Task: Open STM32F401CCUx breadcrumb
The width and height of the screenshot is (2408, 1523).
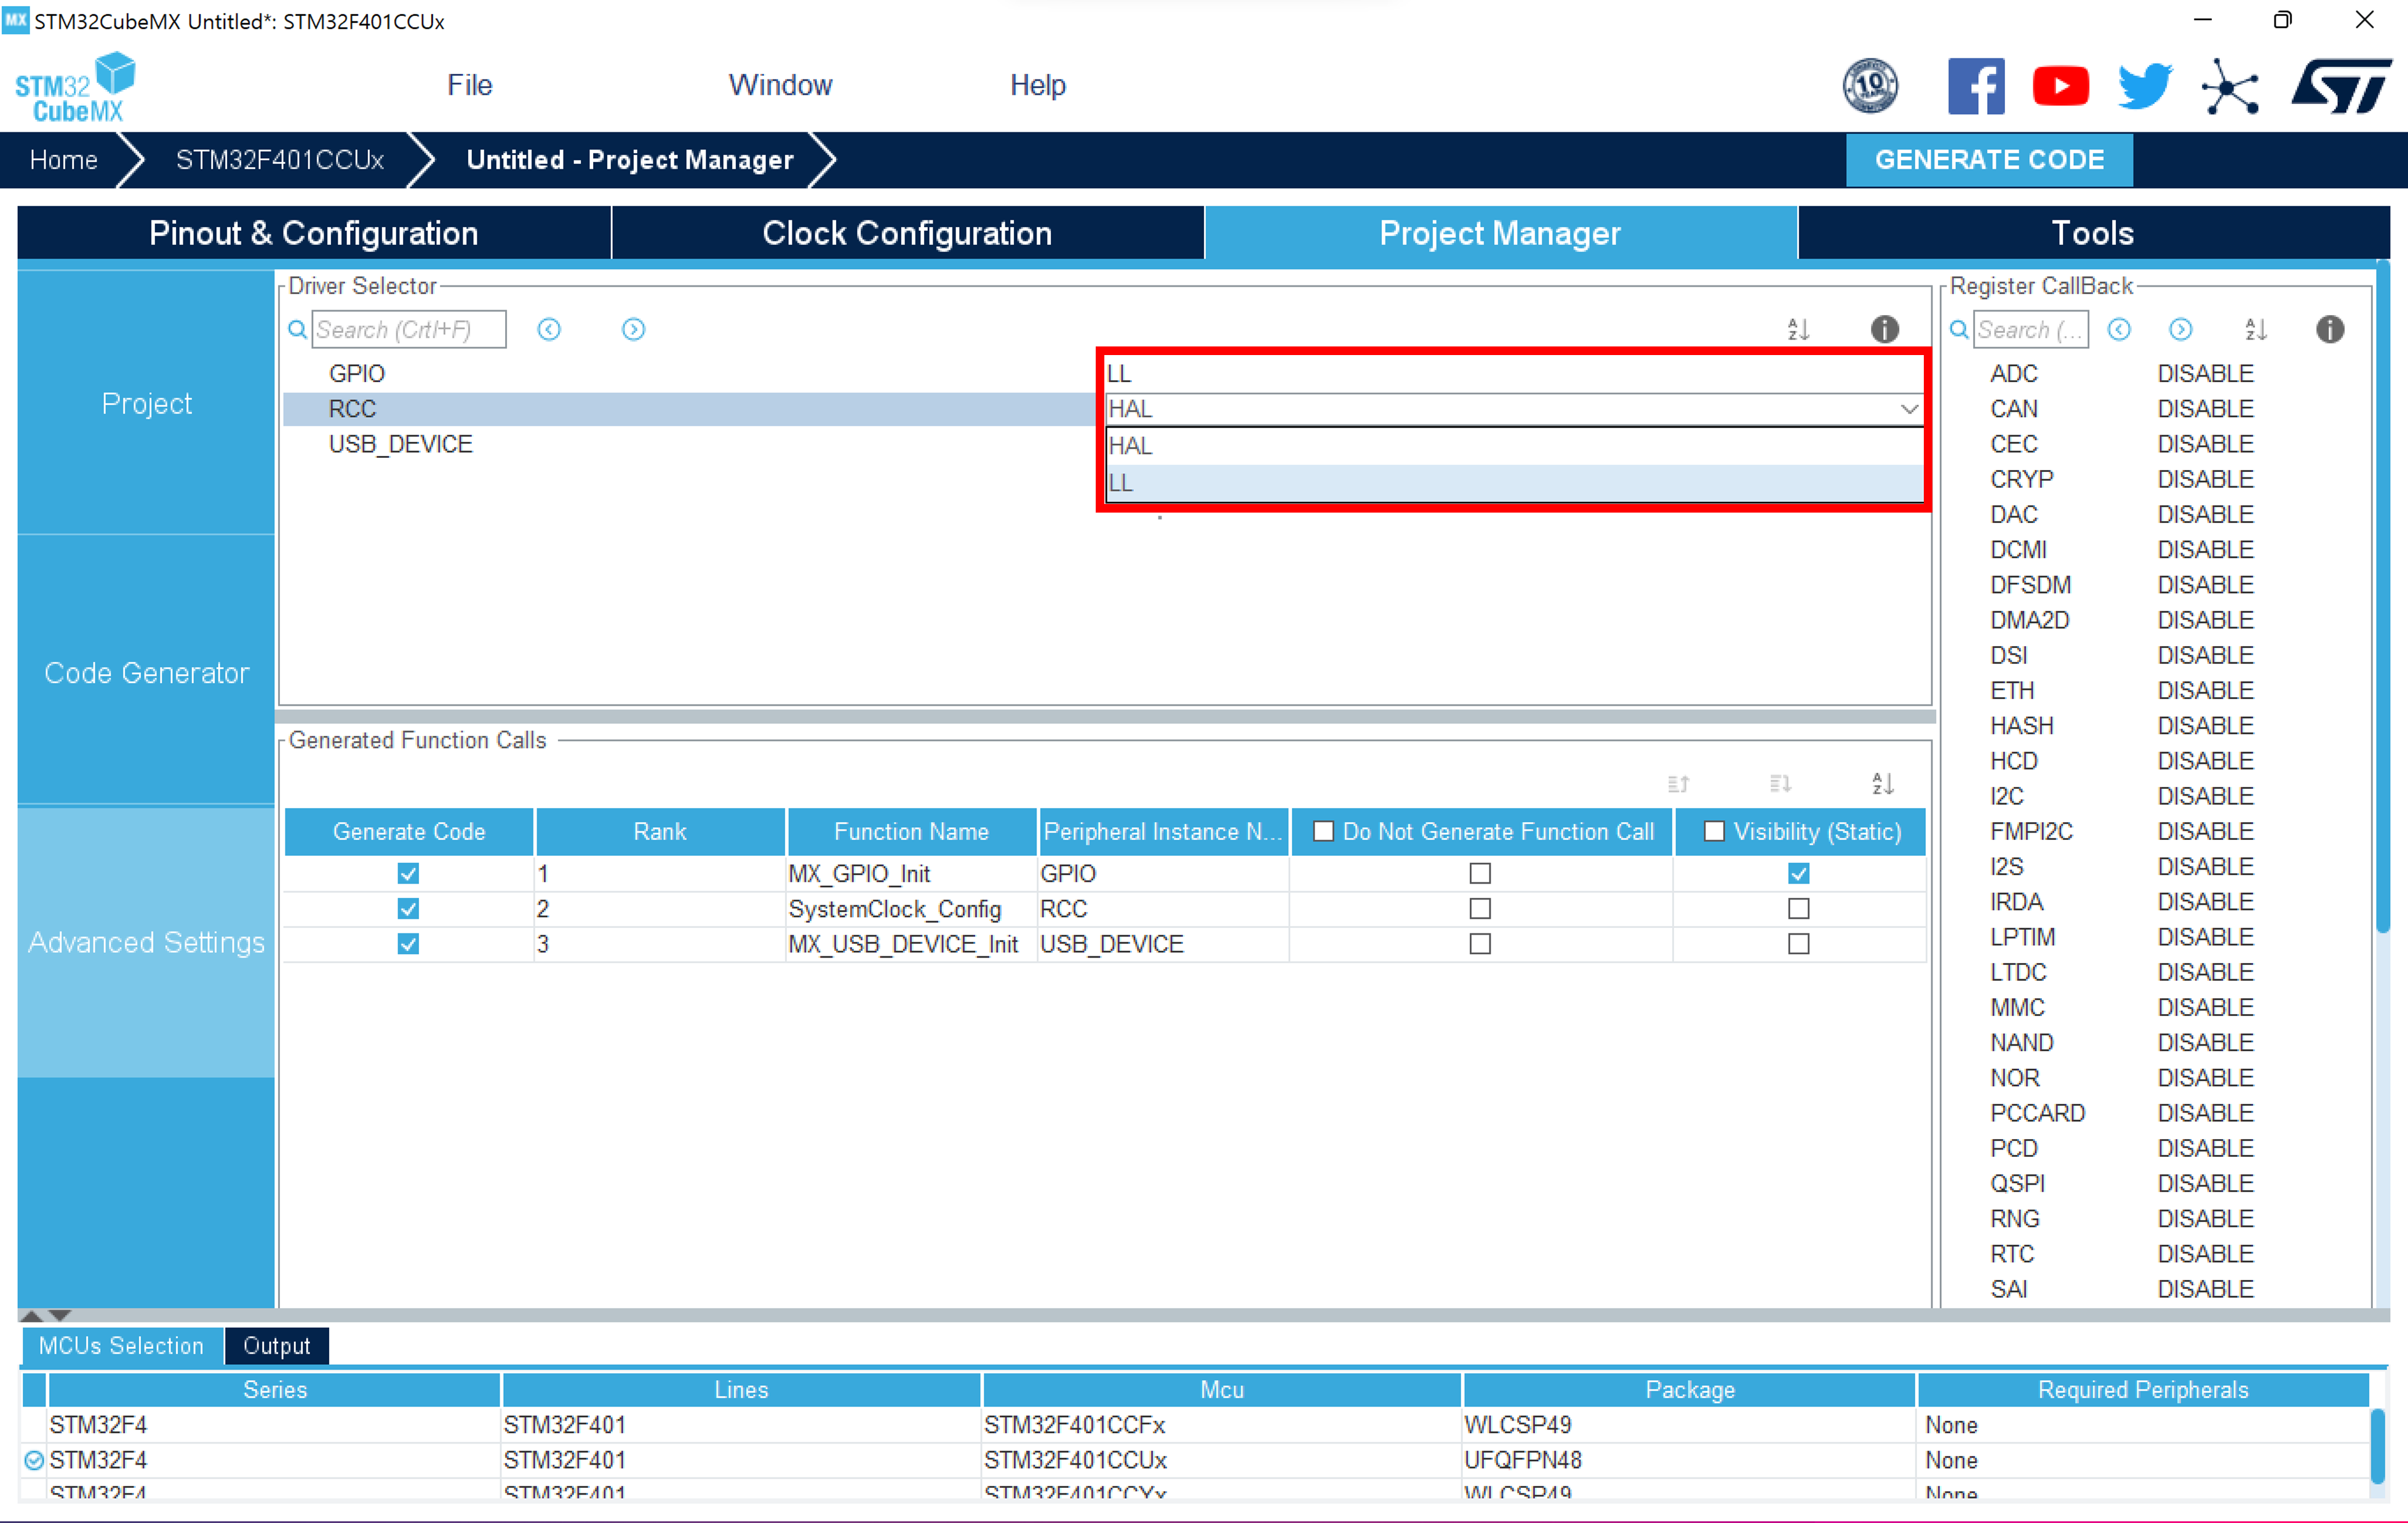Action: click(280, 160)
